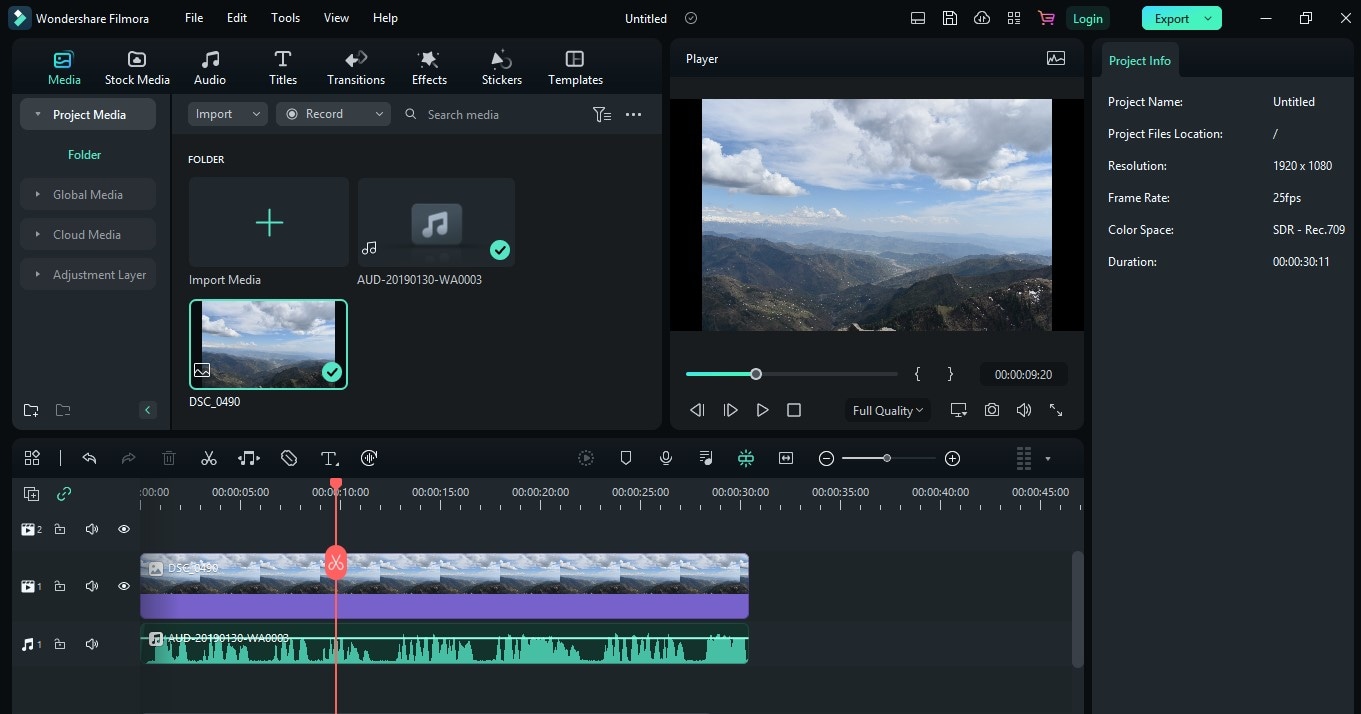The image size is (1361, 714).
Task: Open the audio mixer icon
Action: tap(706, 458)
